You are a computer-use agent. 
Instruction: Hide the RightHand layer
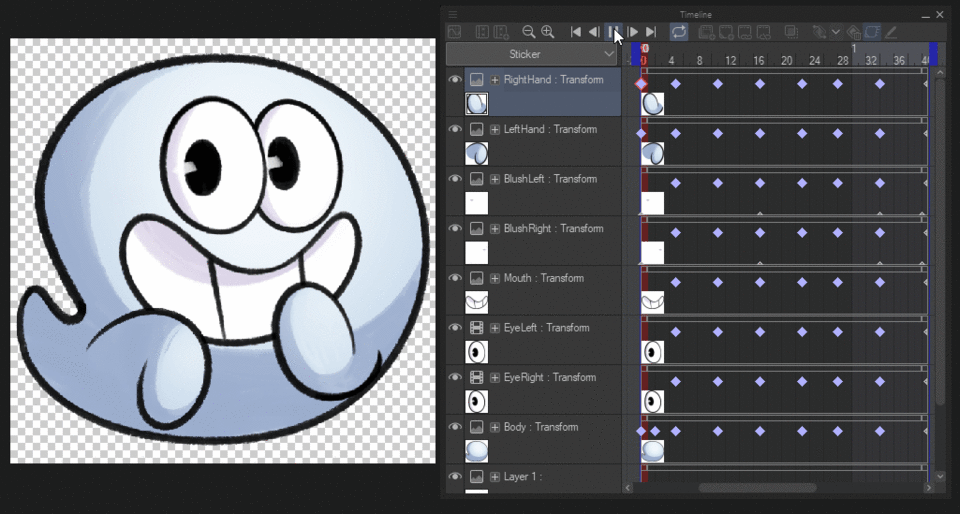click(455, 80)
